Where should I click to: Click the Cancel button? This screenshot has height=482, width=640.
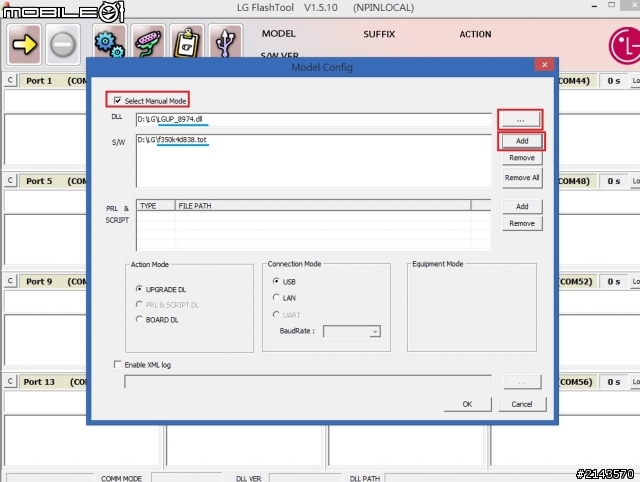522,404
